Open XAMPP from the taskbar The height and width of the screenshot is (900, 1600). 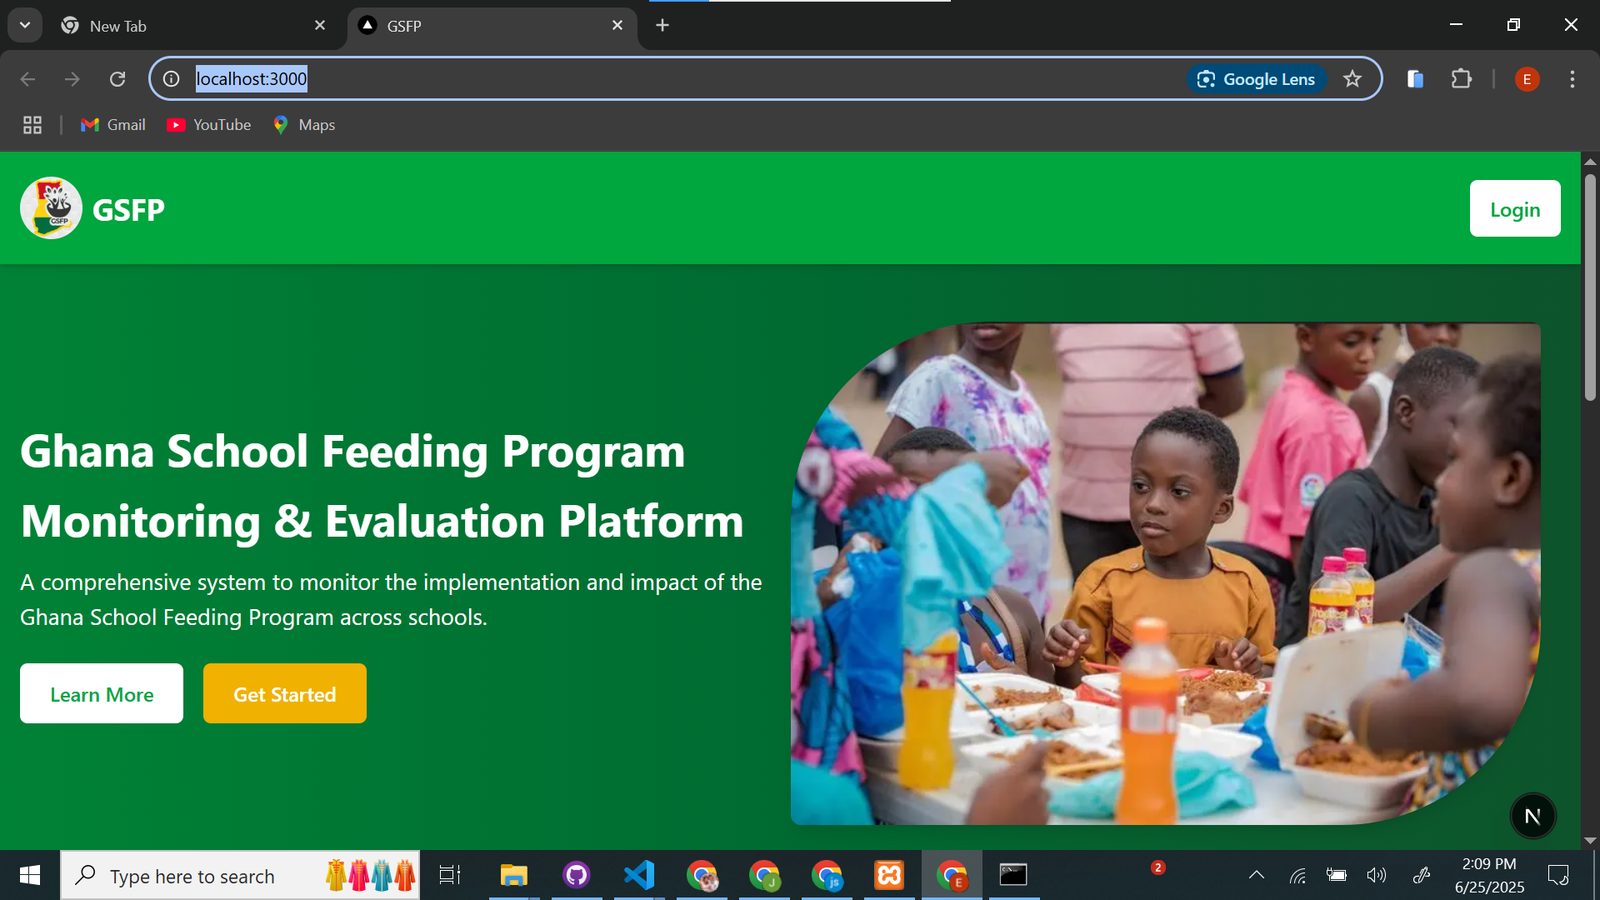[889, 875]
